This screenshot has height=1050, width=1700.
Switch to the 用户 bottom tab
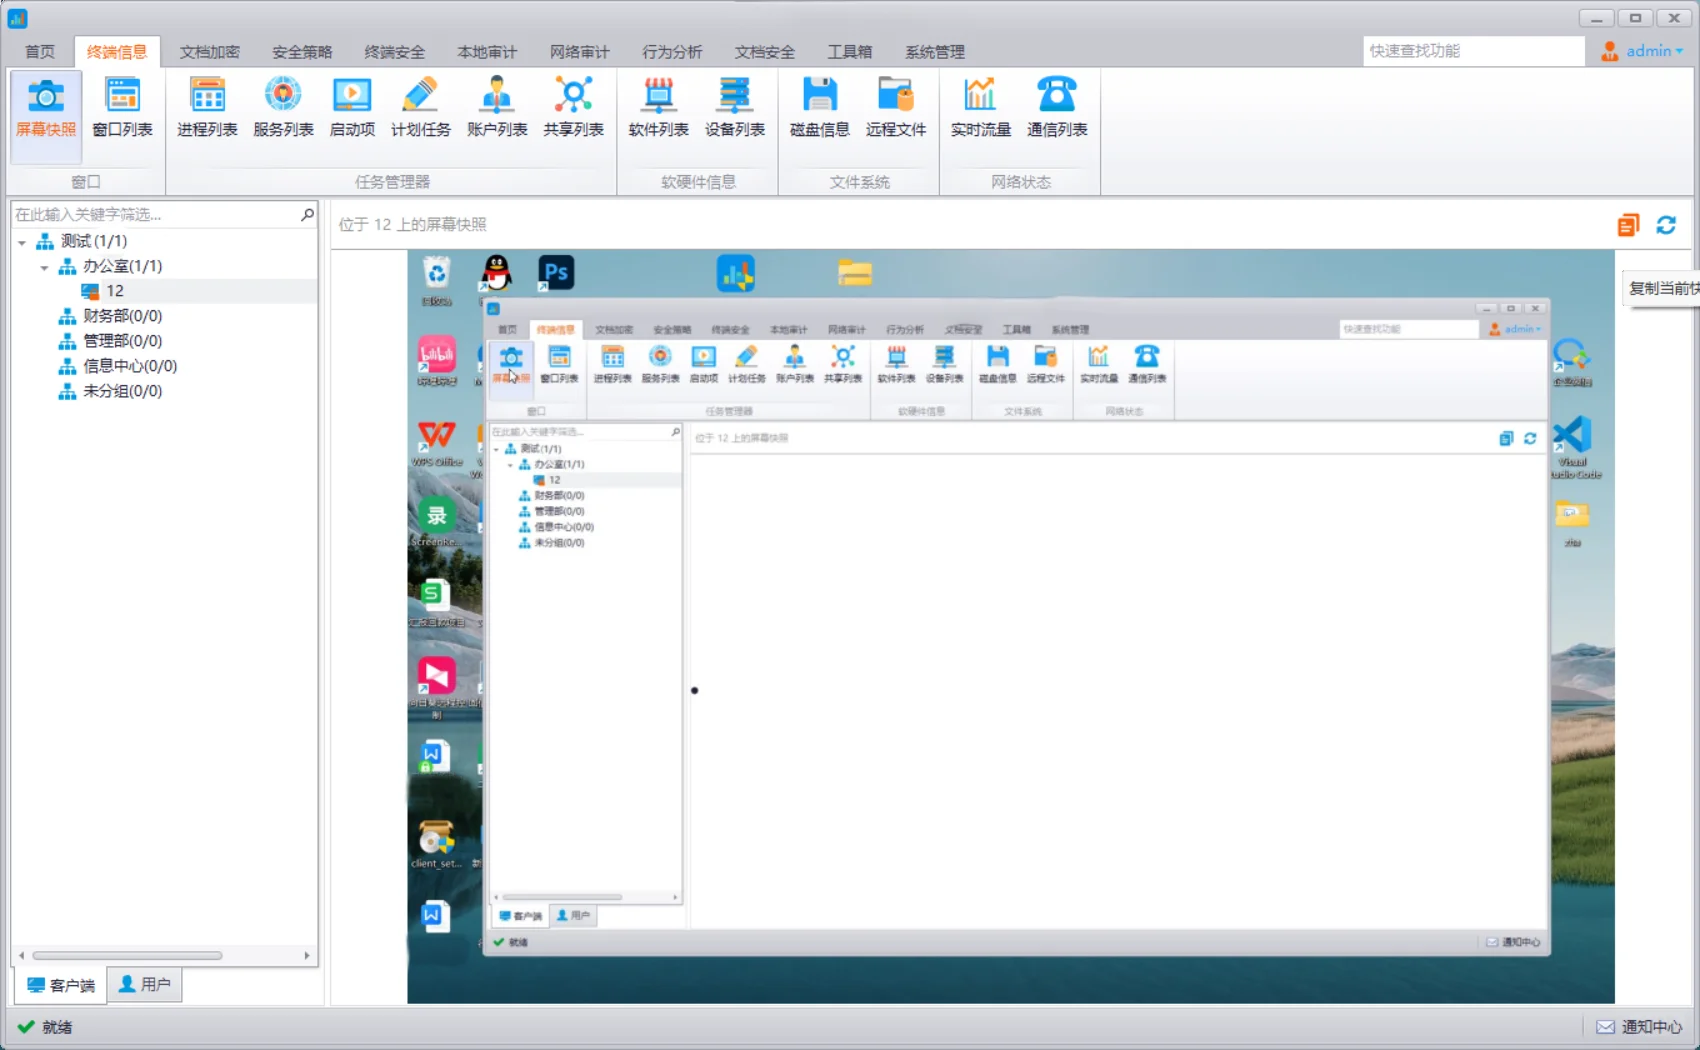[x=145, y=985]
